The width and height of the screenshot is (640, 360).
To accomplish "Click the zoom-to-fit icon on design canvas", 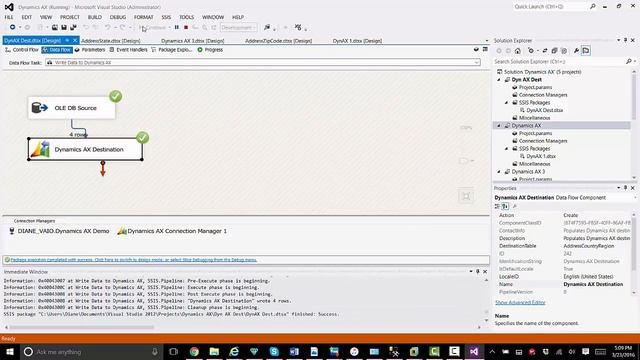I will 466,196.
